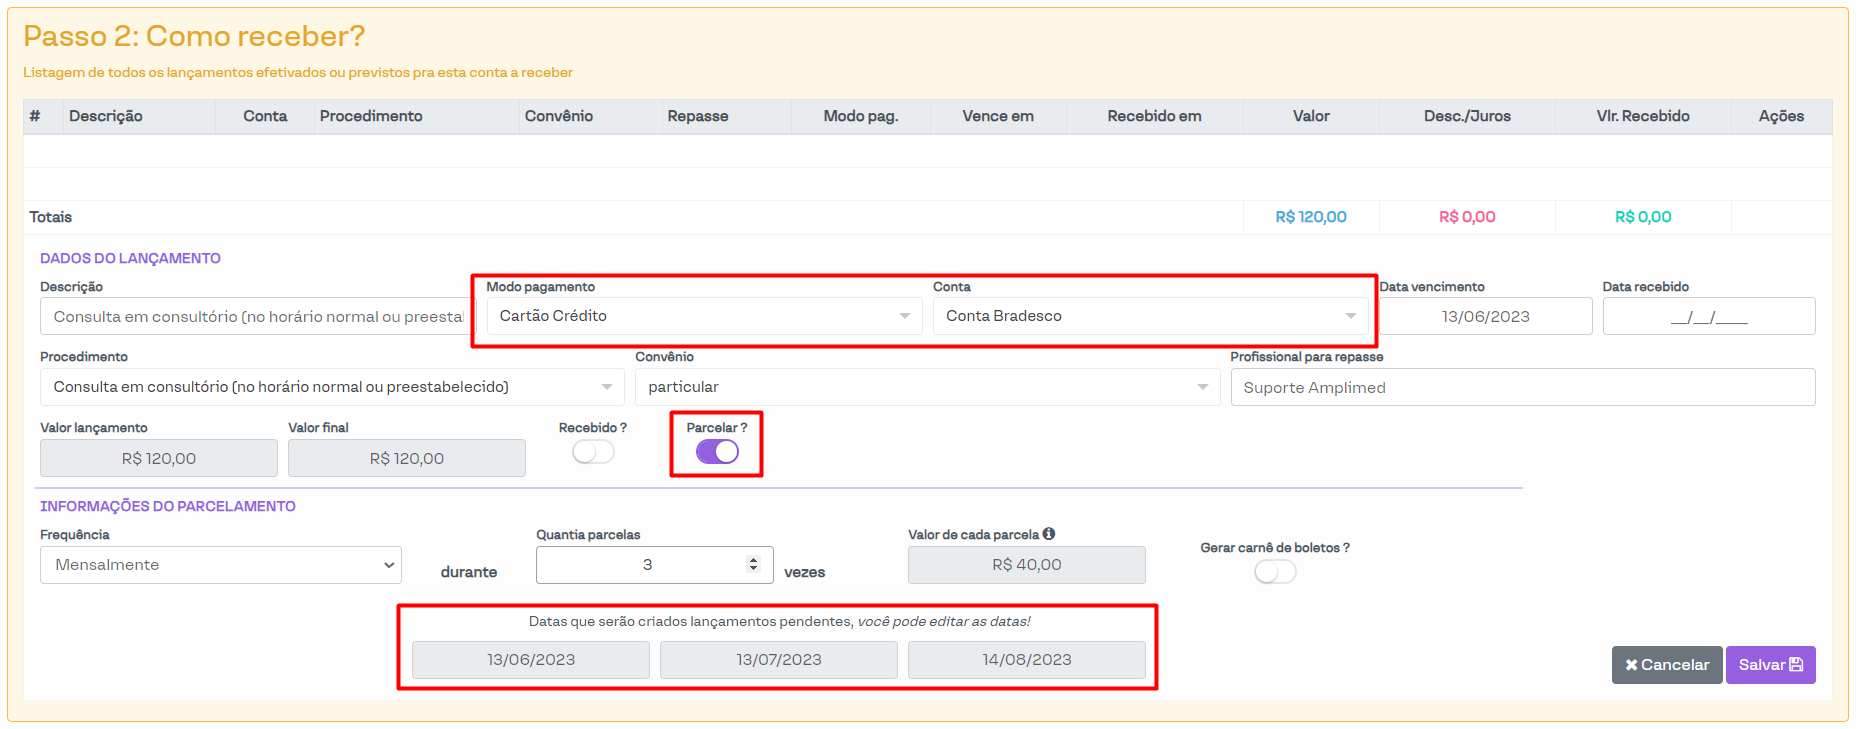The image size is (1862, 729).
Task: Turn off the Parcelar toggle
Action: 717,452
